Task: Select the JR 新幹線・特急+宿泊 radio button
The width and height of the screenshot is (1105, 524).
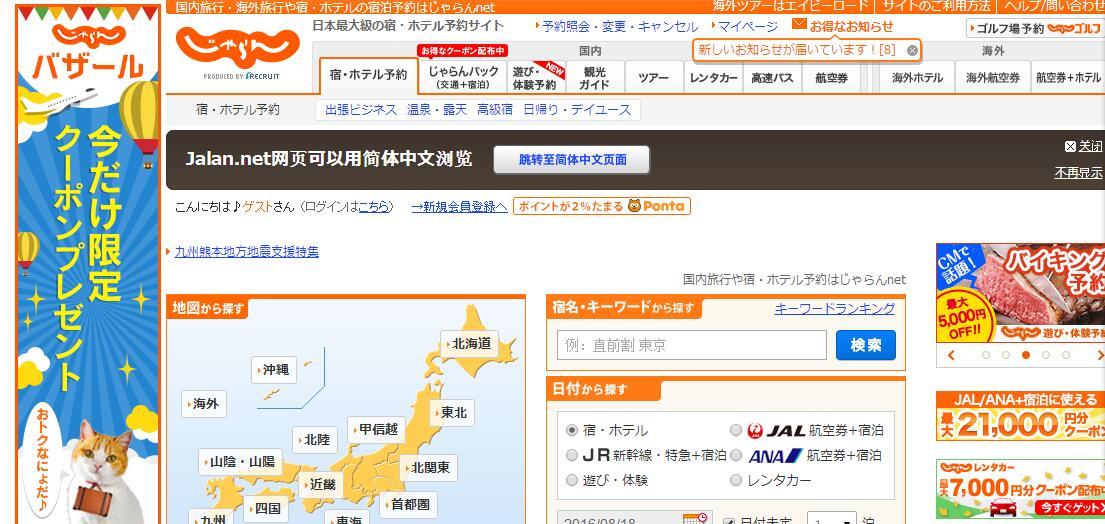Action: pyautogui.click(x=572, y=455)
